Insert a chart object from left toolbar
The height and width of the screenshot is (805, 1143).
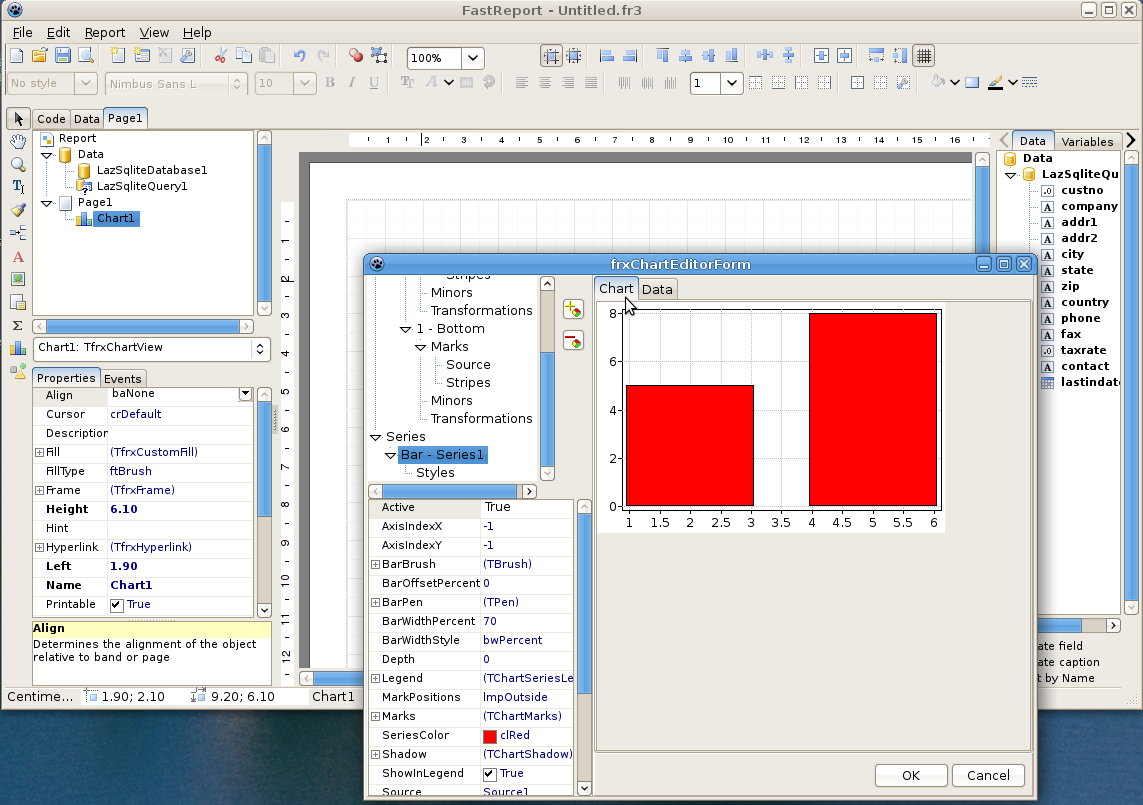pos(18,349)
